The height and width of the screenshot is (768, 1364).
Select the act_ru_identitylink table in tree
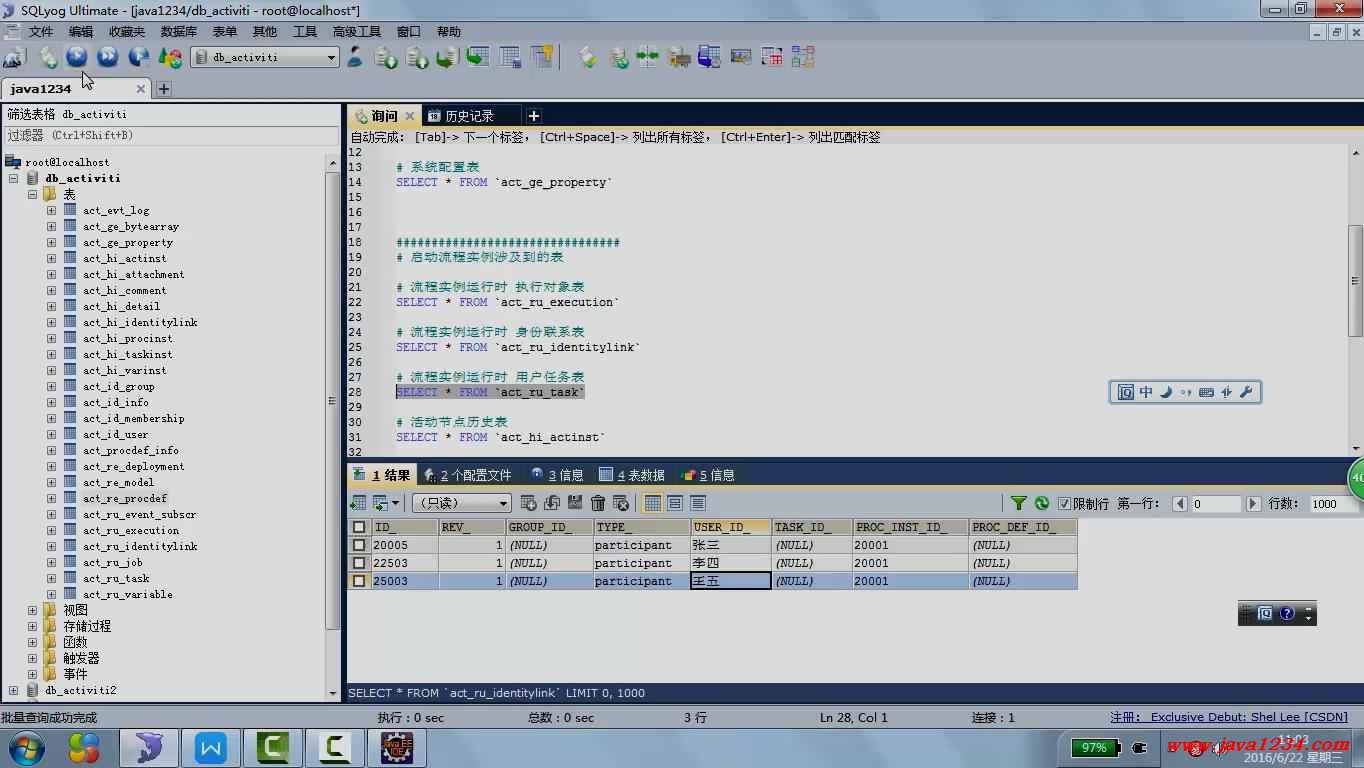[140, 546]
